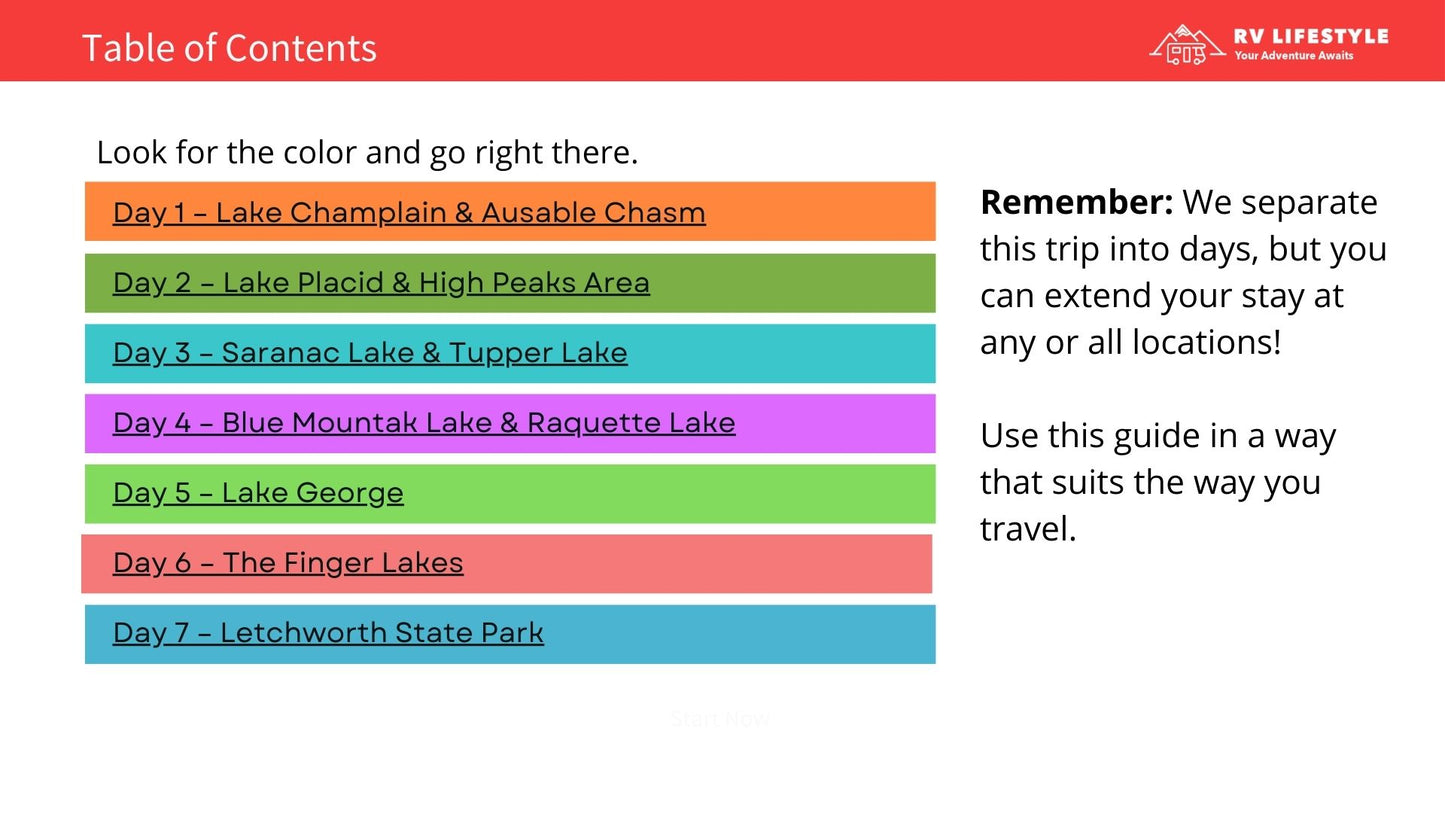Click the salmon pink Day 6 bar
Image resolution: width=1445 pixels, height=813 pixels.
[x=700, y=564]
